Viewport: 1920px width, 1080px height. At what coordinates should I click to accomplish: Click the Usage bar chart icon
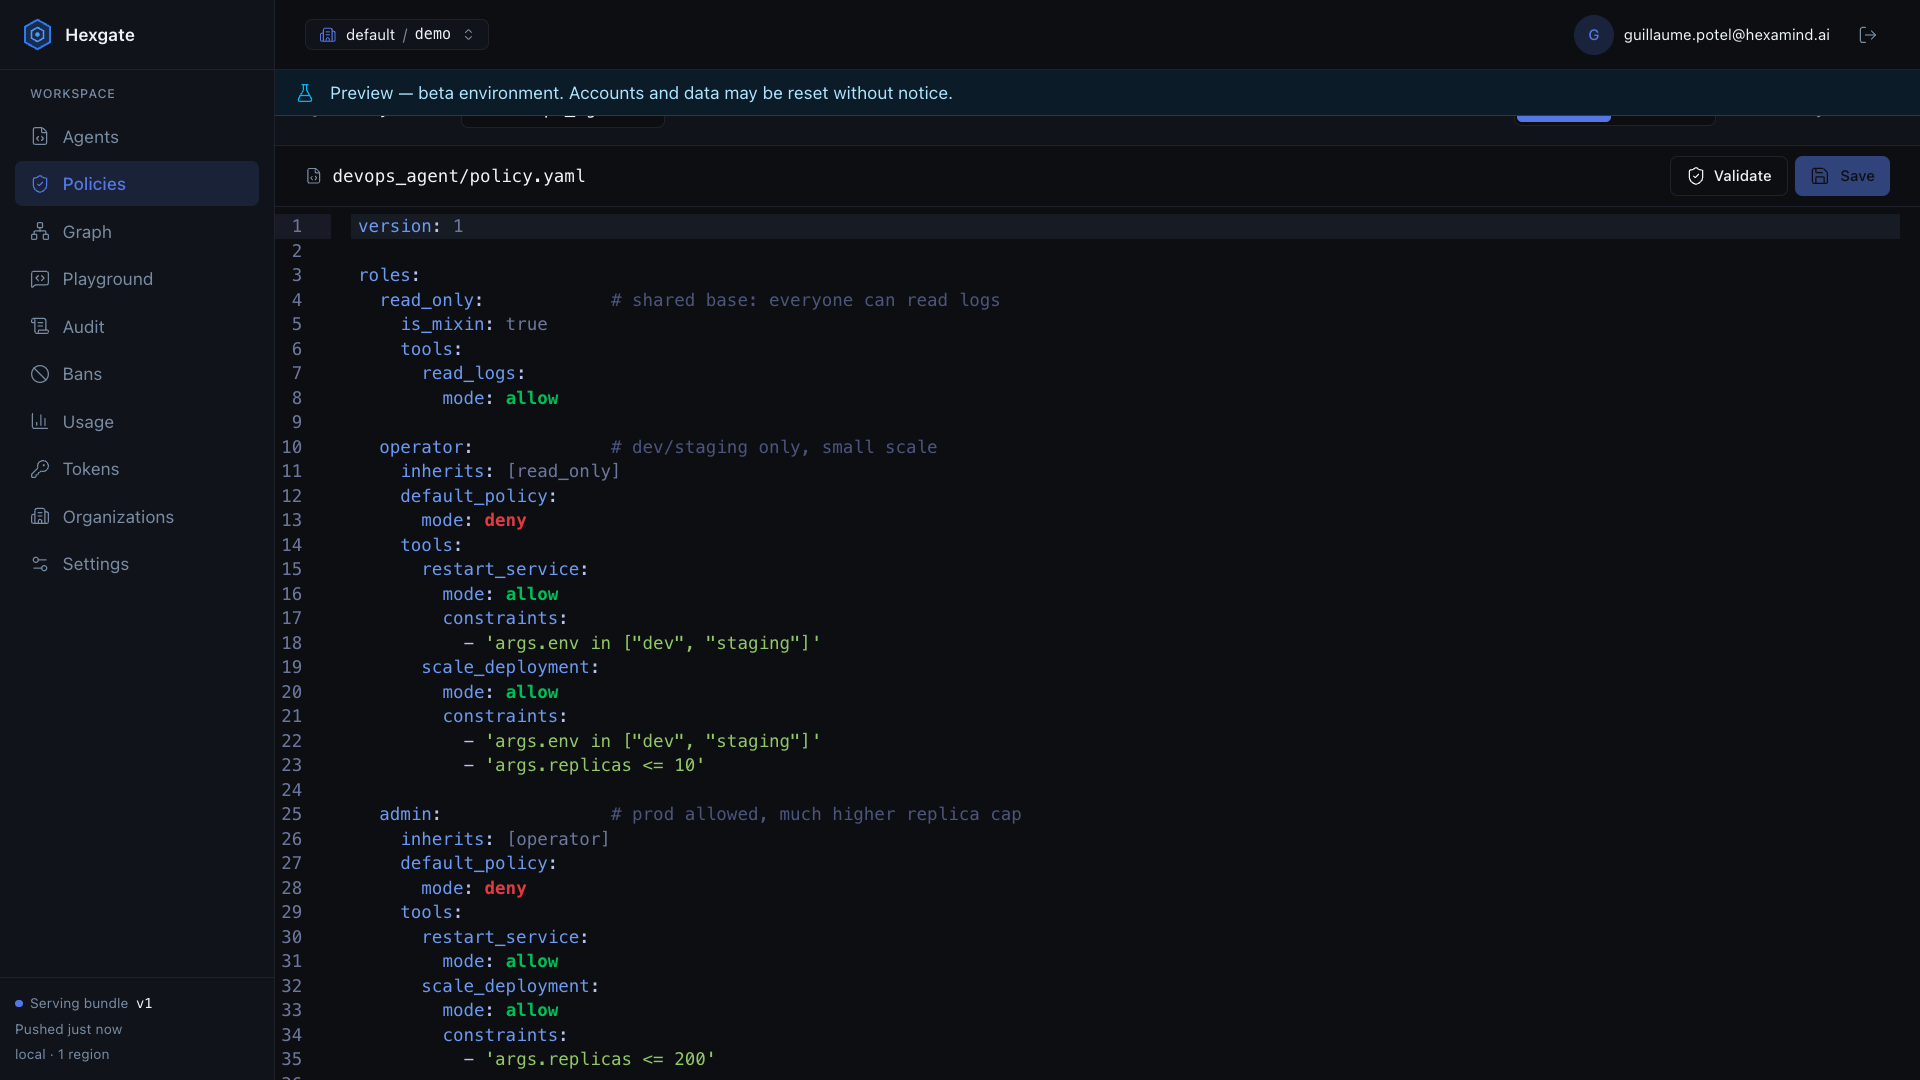tap(40, 421)
